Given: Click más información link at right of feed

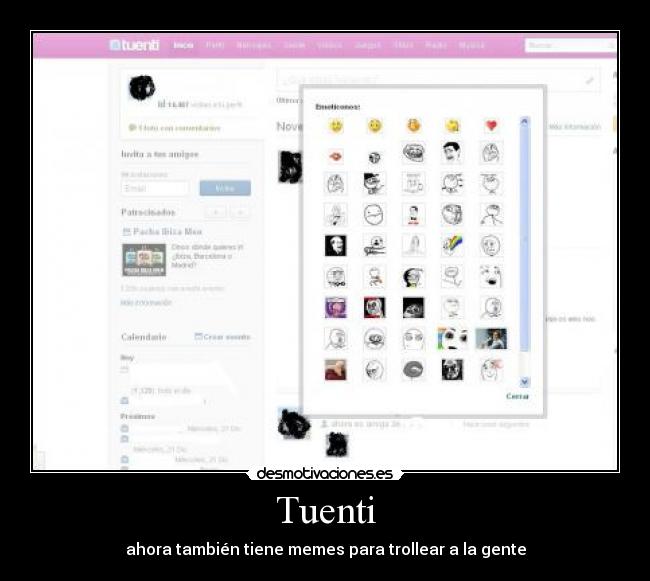Looking at the screenshot, I should coord(575,127).
